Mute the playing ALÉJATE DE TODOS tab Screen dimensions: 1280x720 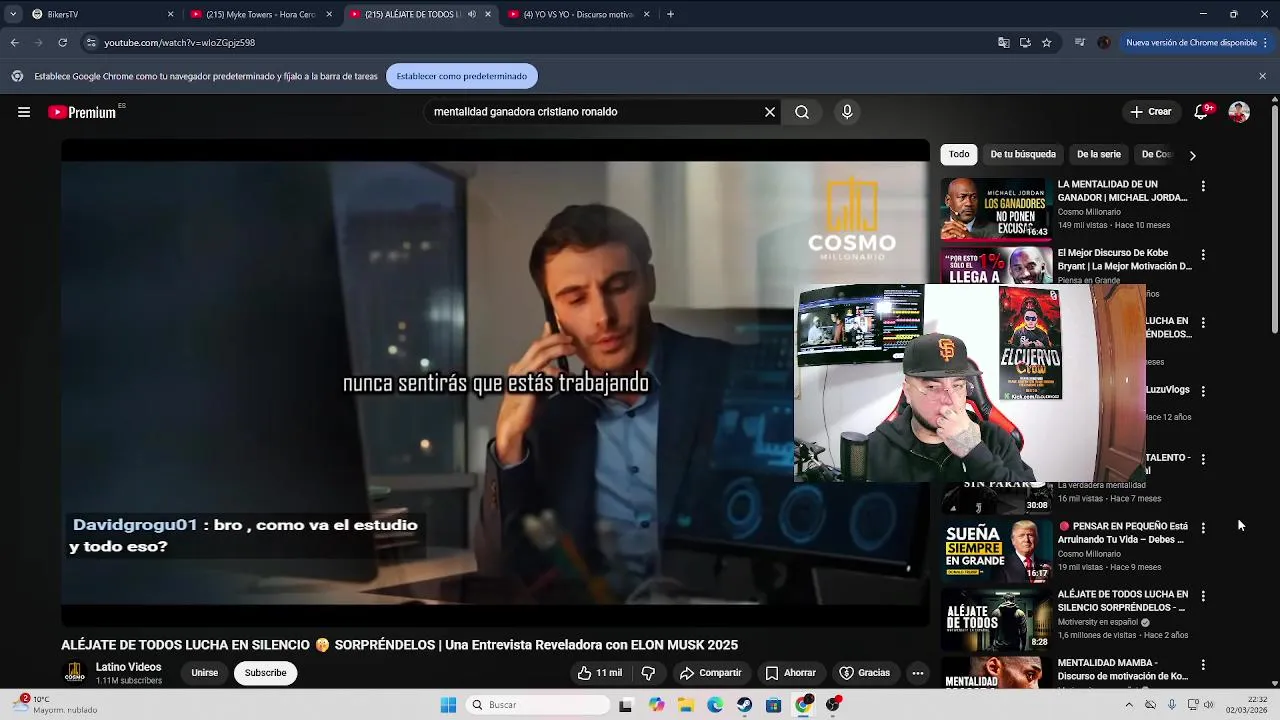coord(471,14)
